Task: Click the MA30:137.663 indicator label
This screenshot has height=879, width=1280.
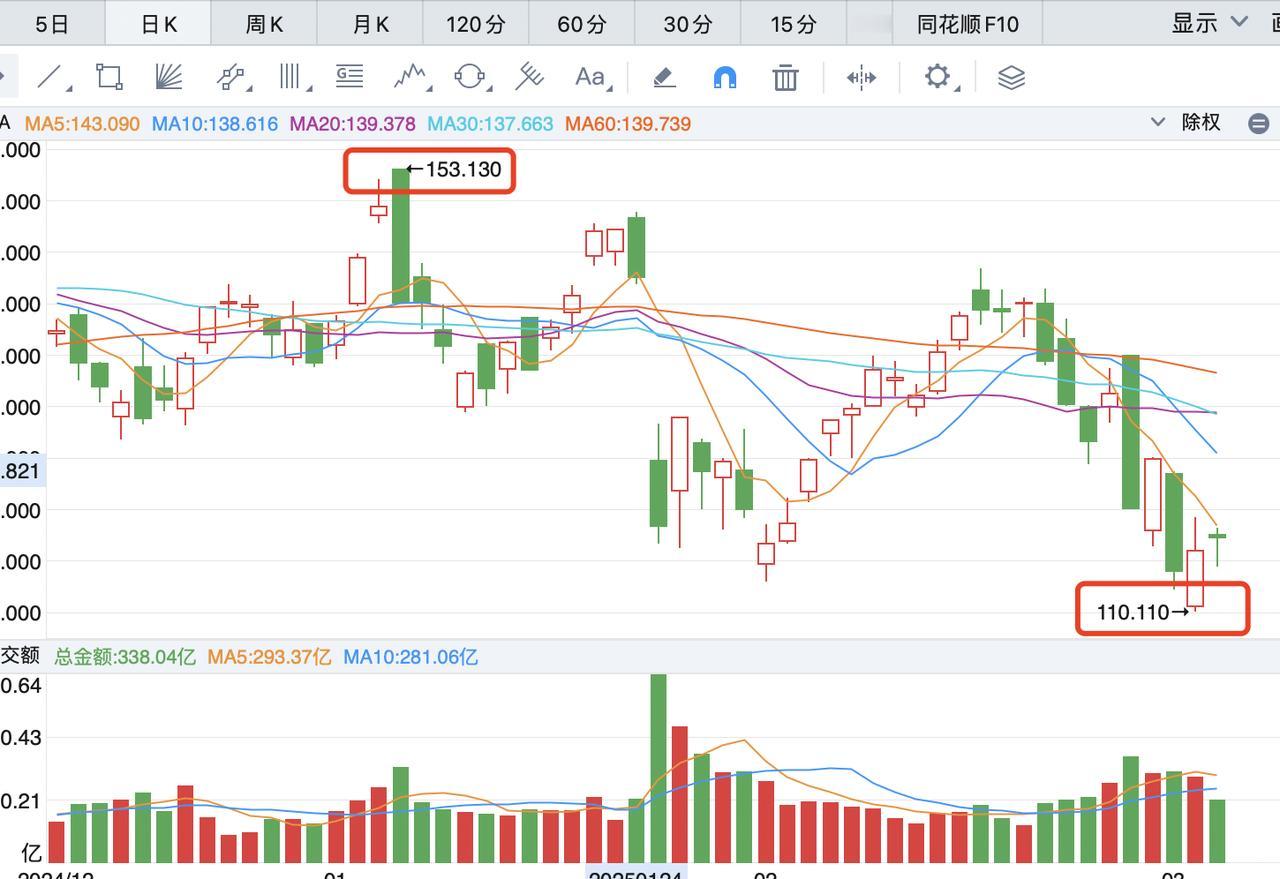Action: coord(490,124)
